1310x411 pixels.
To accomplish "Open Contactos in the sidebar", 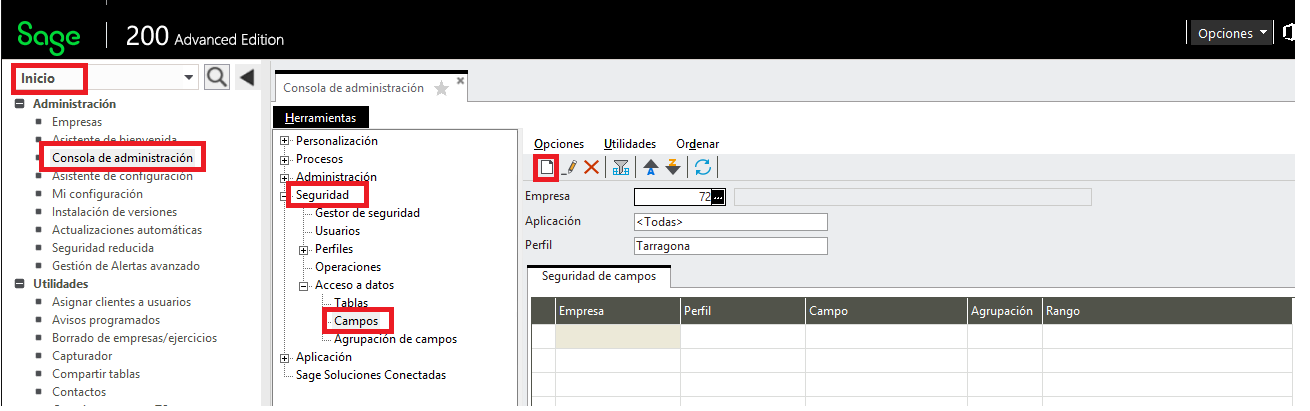I will pyautogui.click(x=79, y=392).
